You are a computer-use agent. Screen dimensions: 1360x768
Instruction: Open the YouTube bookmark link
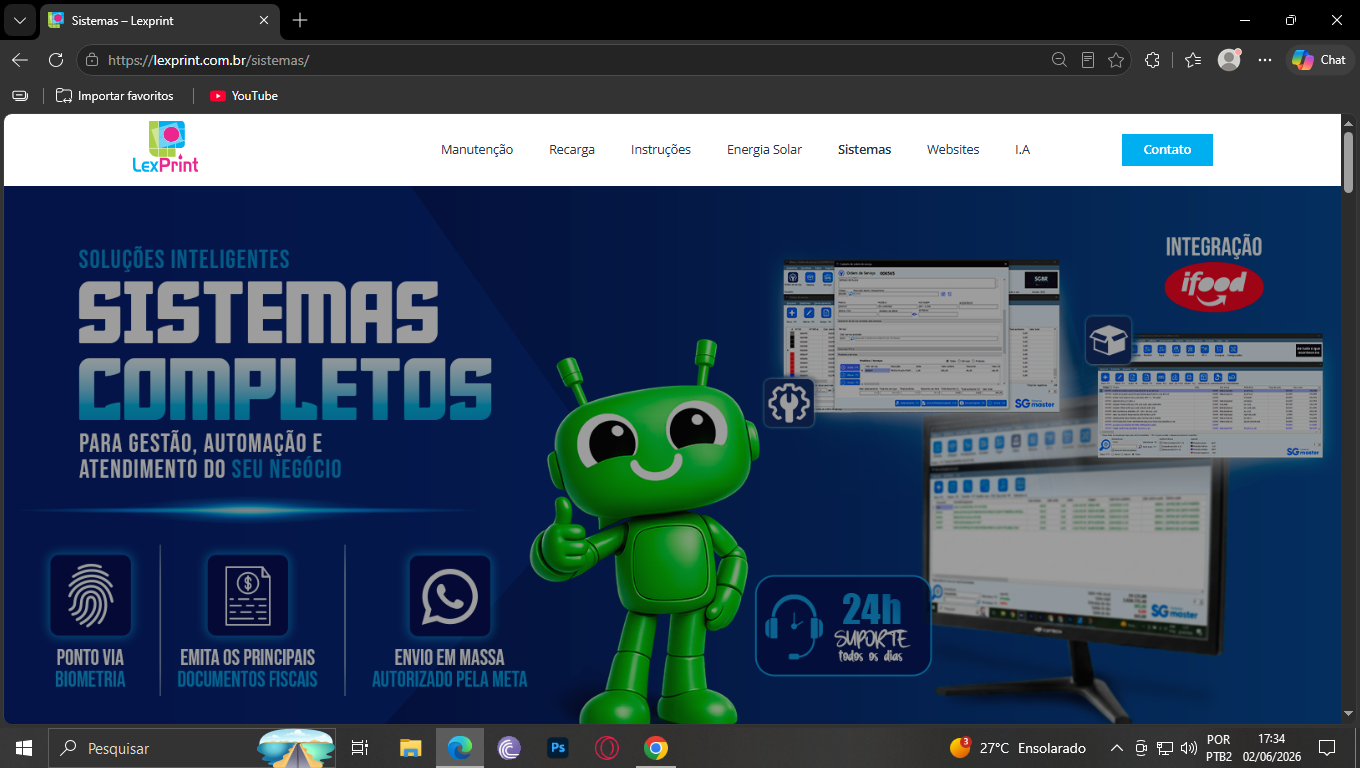tap(244, 96)
